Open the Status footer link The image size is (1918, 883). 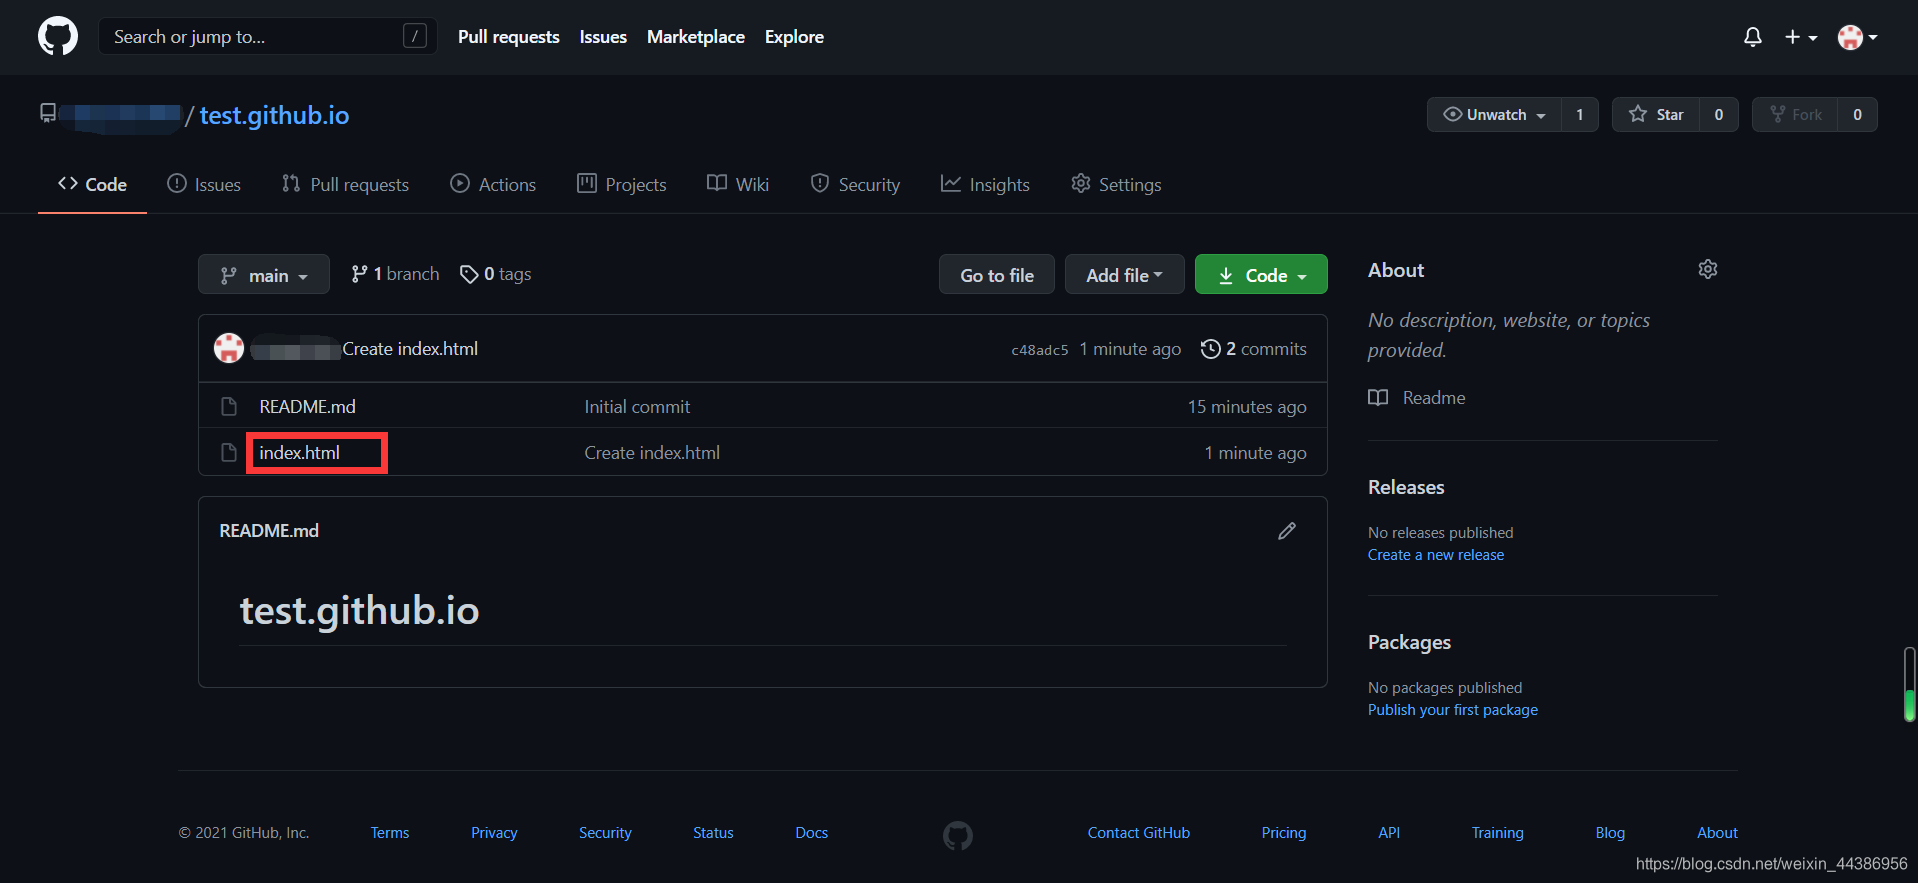coord(713,833)
